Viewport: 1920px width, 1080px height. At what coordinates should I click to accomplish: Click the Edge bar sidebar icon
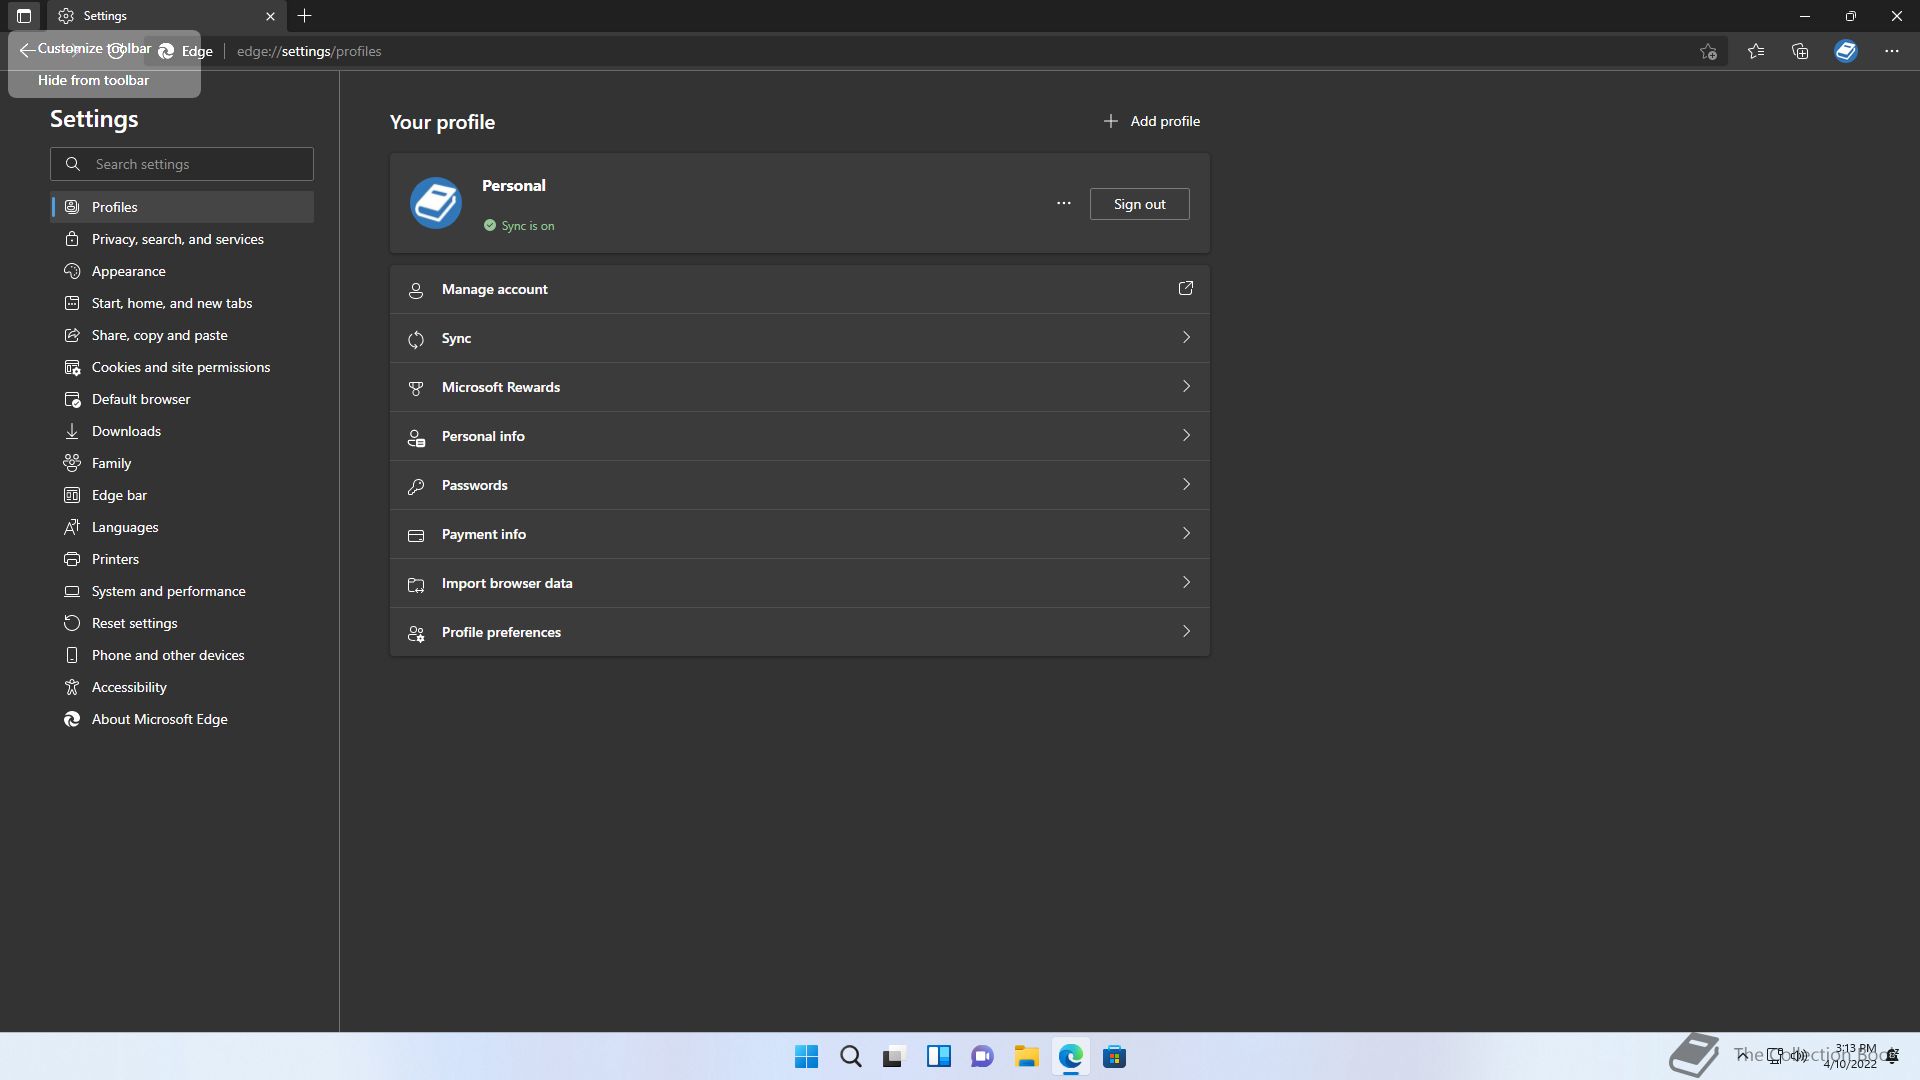pos(72,495)
